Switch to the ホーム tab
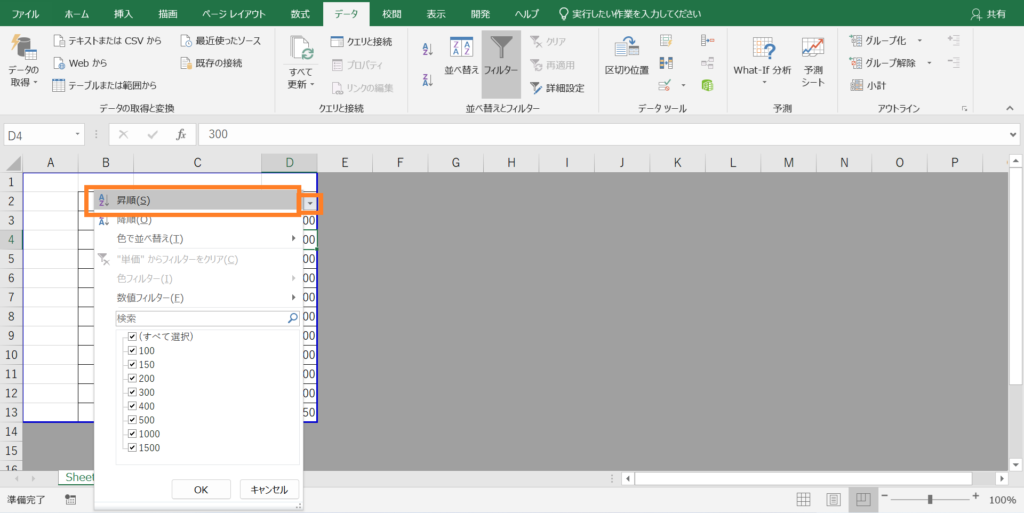Viewport: 1024px width, 513px height. coord(77,14)
